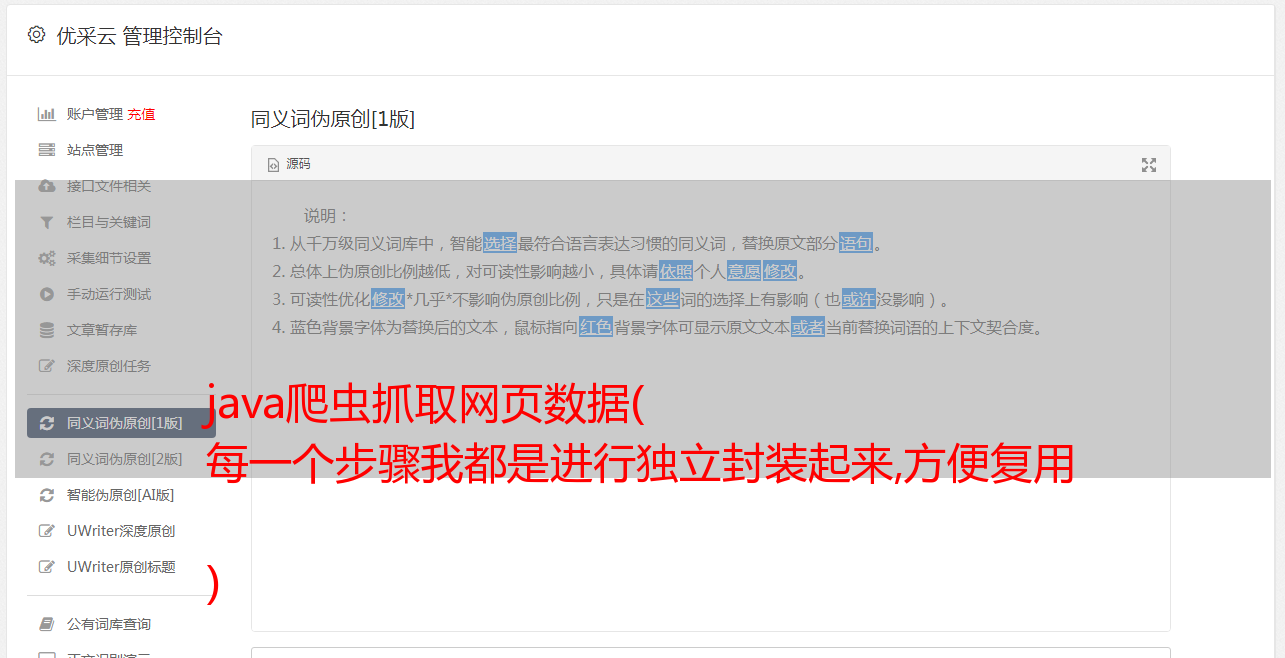Click the edit icon next to UWriter深度原创

(46, 531)
